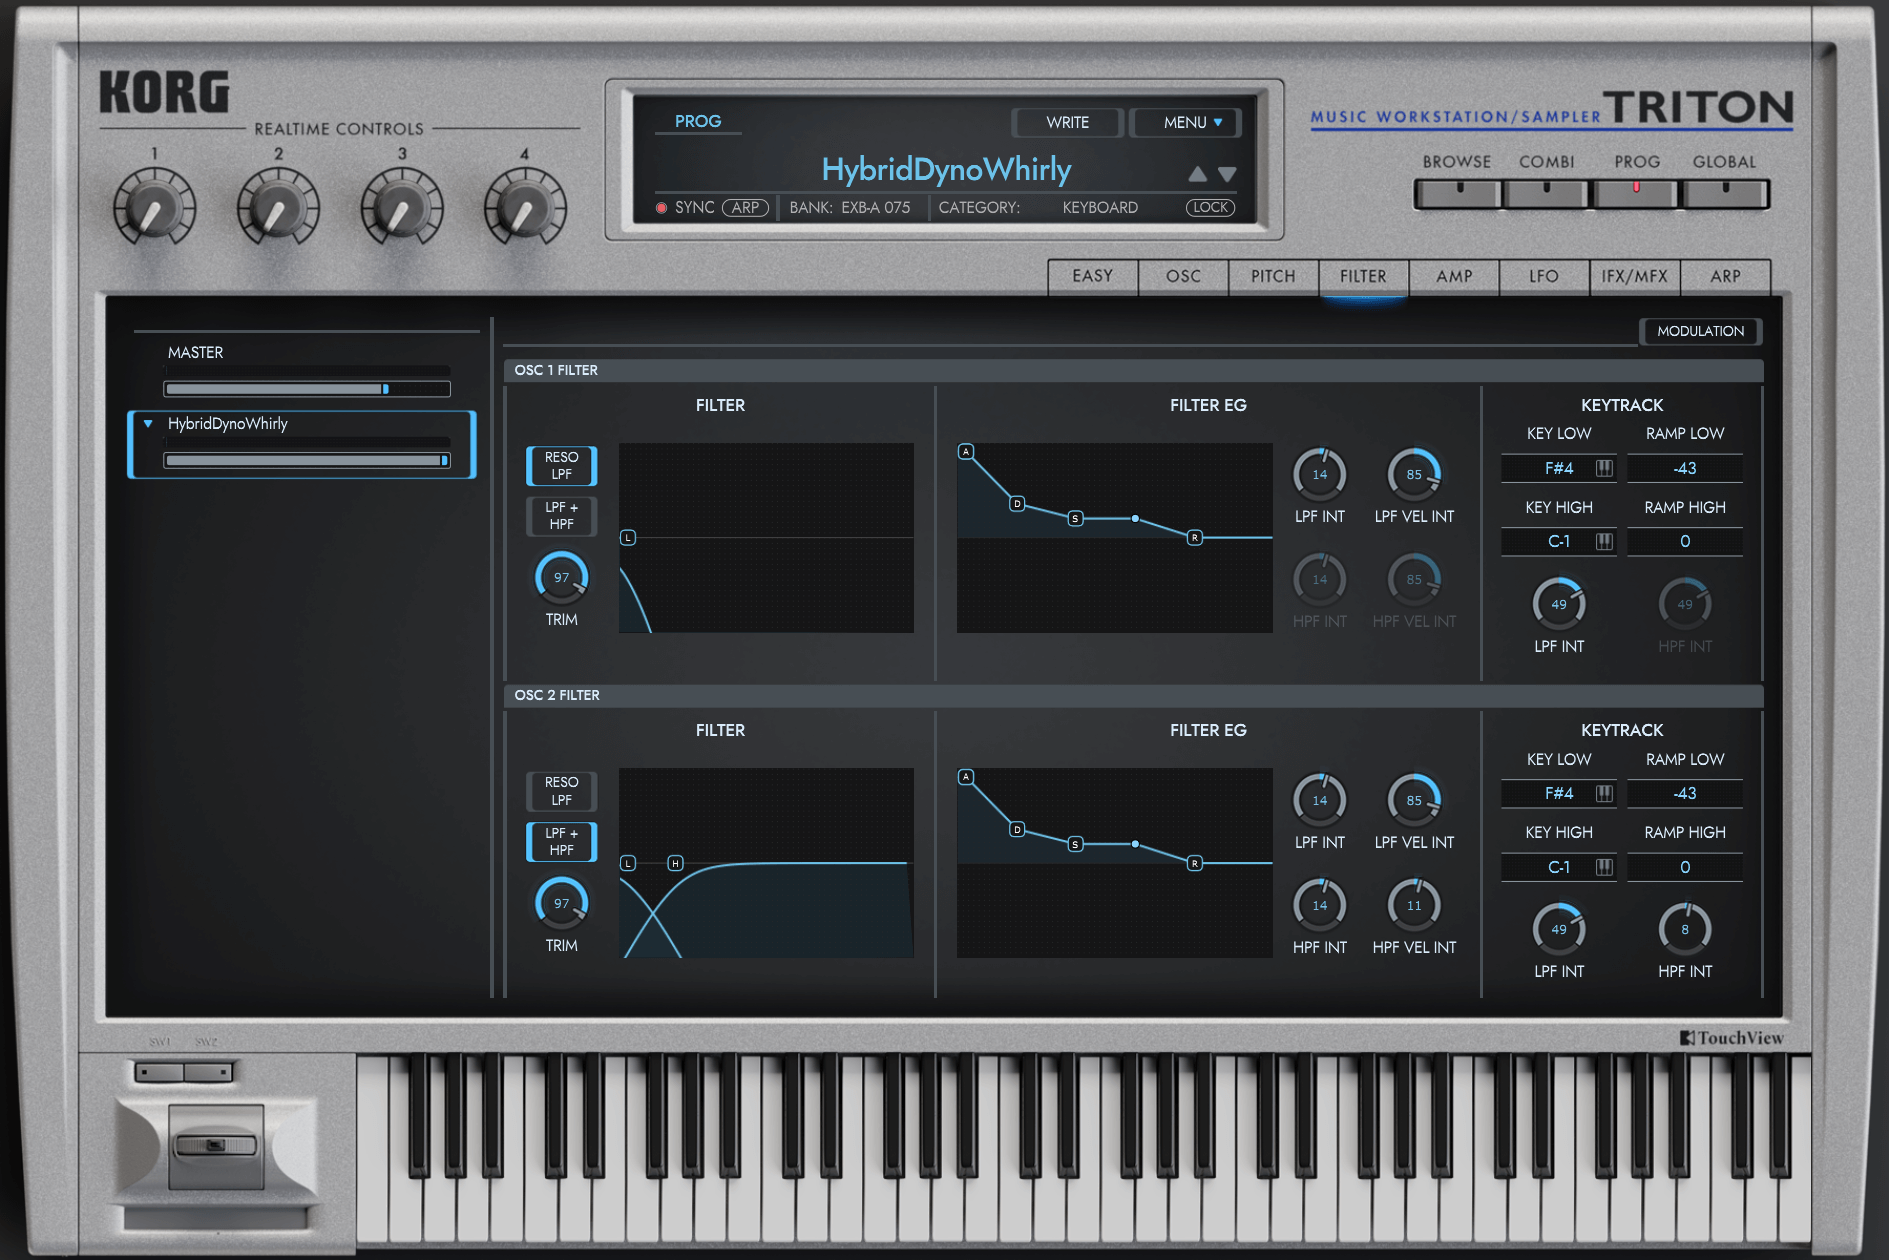Select next program with down arrow
The height and width of the screenshot is (1260, 1889).
tap(1227, 174)
